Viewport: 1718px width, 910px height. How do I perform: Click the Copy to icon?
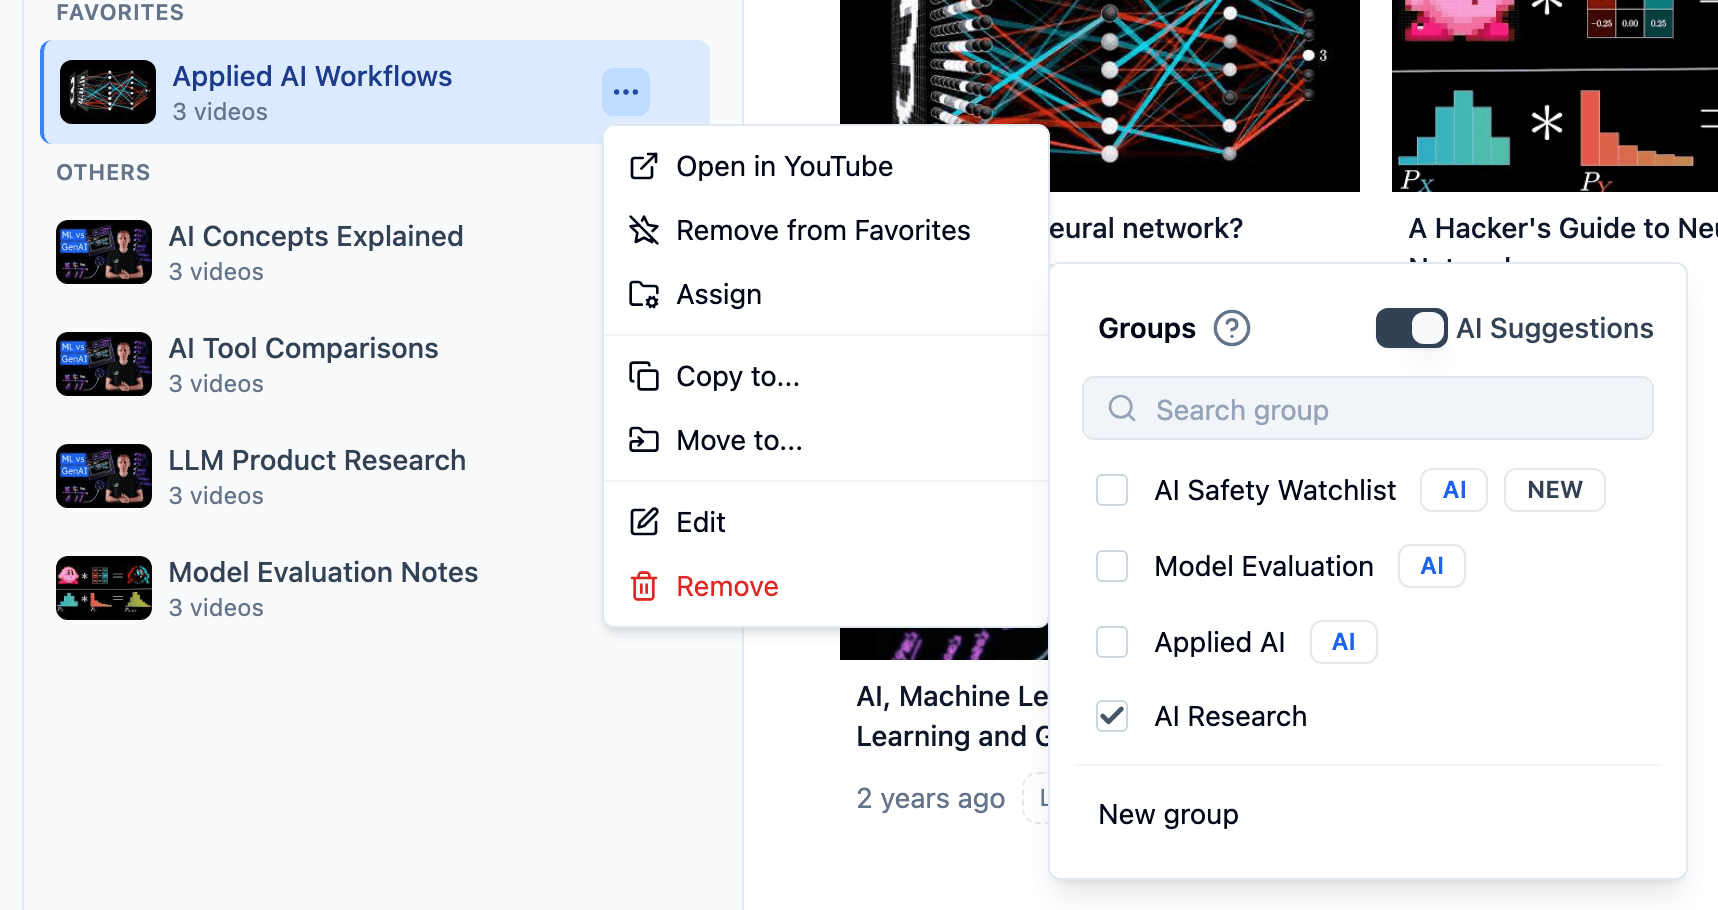(x=644, y=376)
